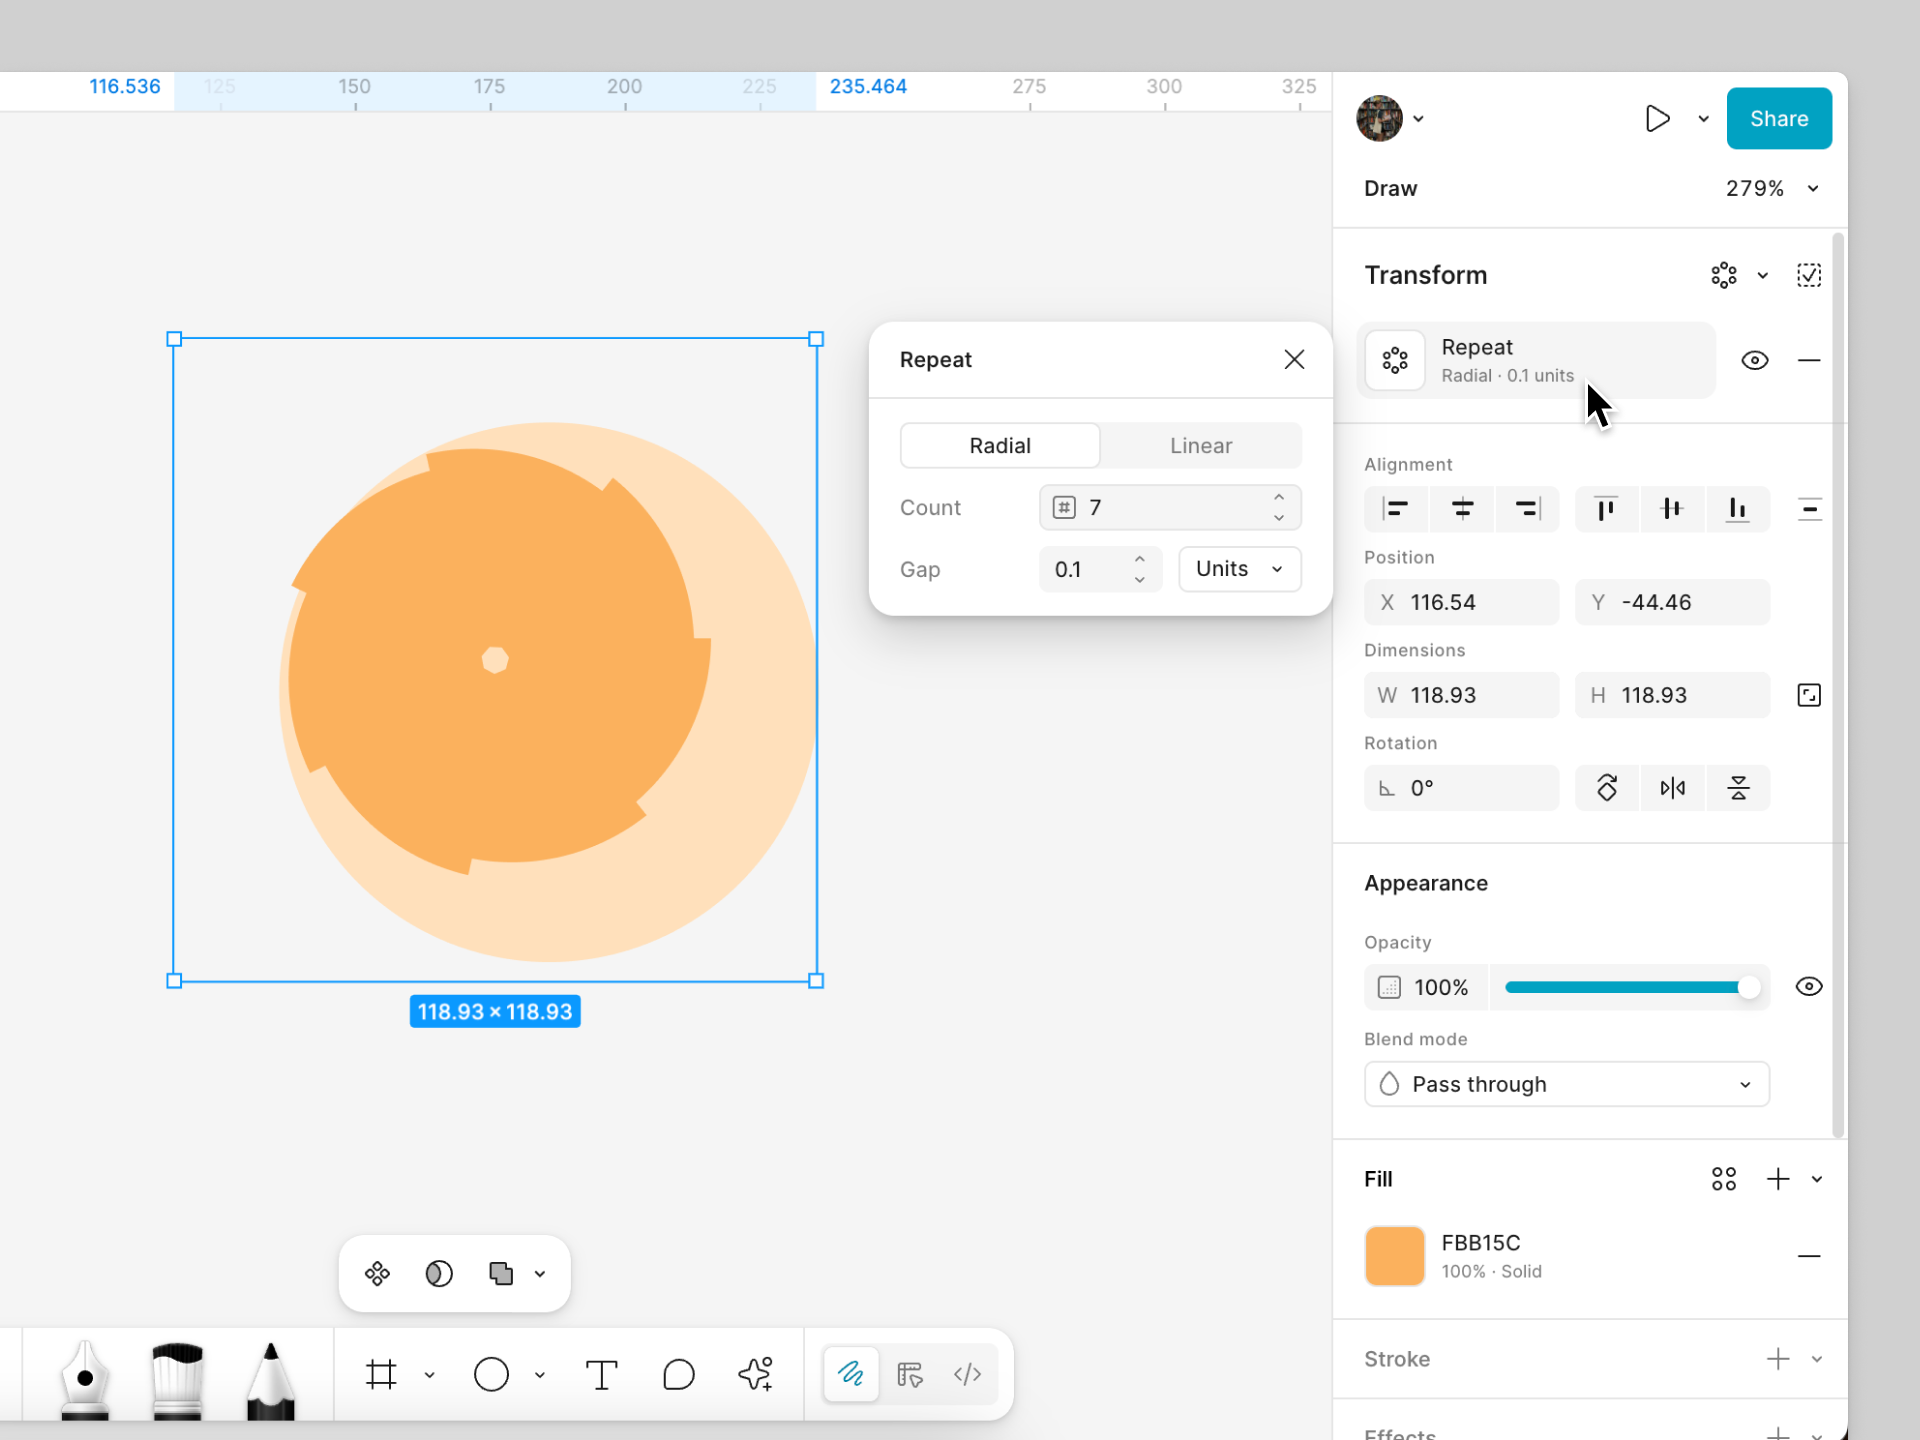This screenshot has height=1440, width=1920.
Task: Select the Text tool
Action: pyautogui.click(x=601, y=1374)
